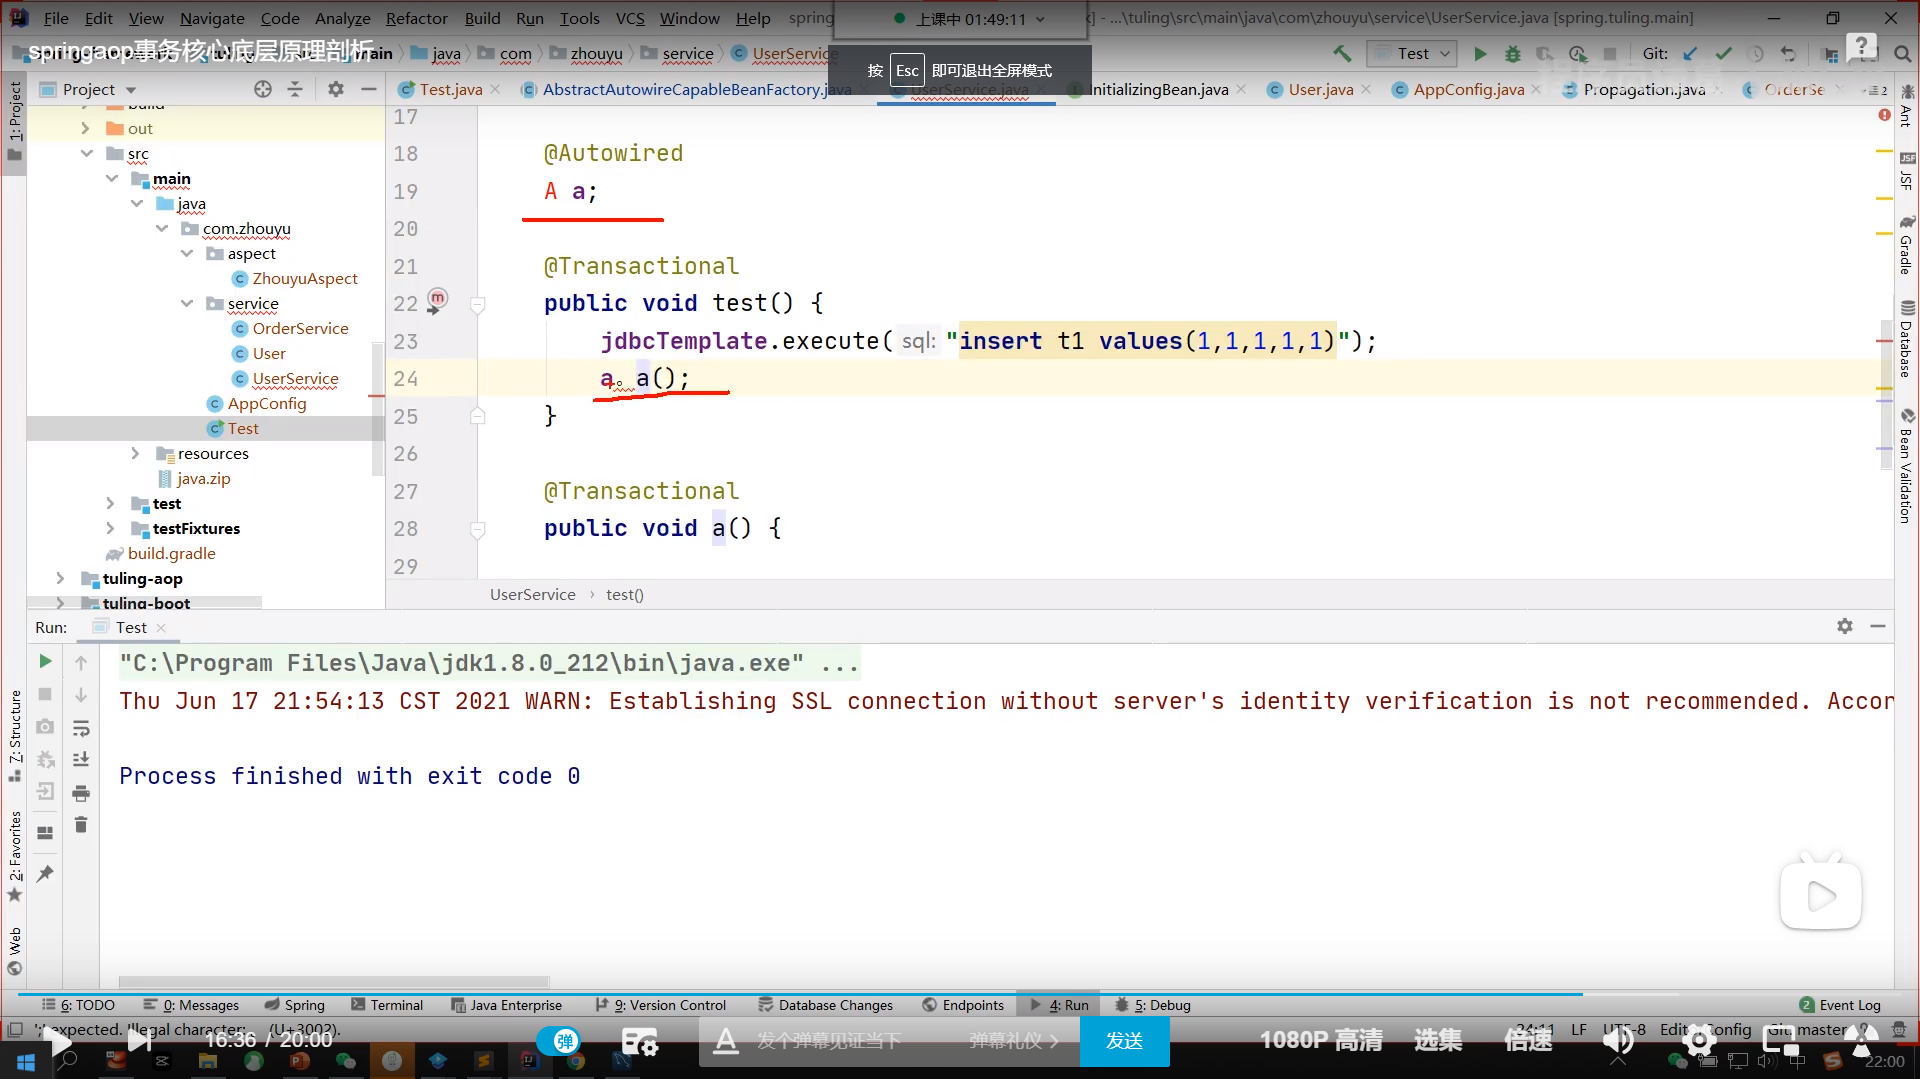The width and height of the screenshot is (1920, 1079).
Task: Open Project Structure icon in toolbar
Action: (1830, 53)
